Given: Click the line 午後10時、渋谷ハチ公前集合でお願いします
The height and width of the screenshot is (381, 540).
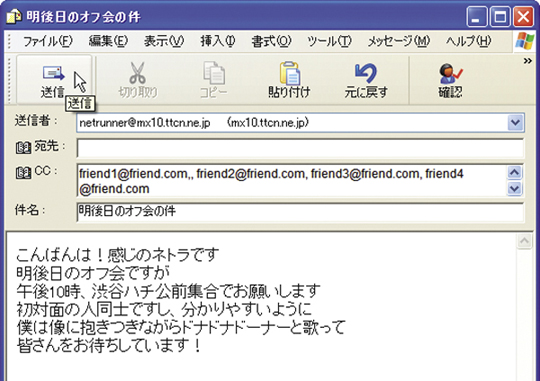Looking at the screenshot, I should coord(168,291).
